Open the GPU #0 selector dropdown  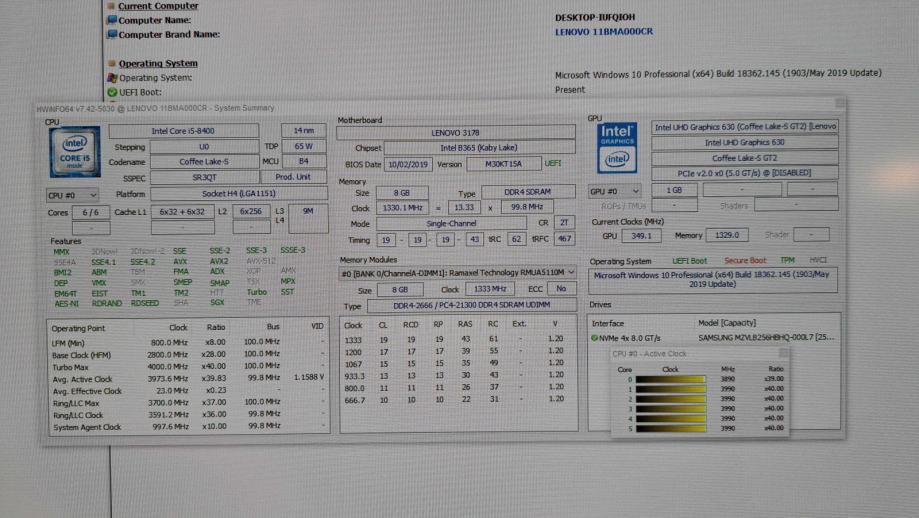pos(614,191)
